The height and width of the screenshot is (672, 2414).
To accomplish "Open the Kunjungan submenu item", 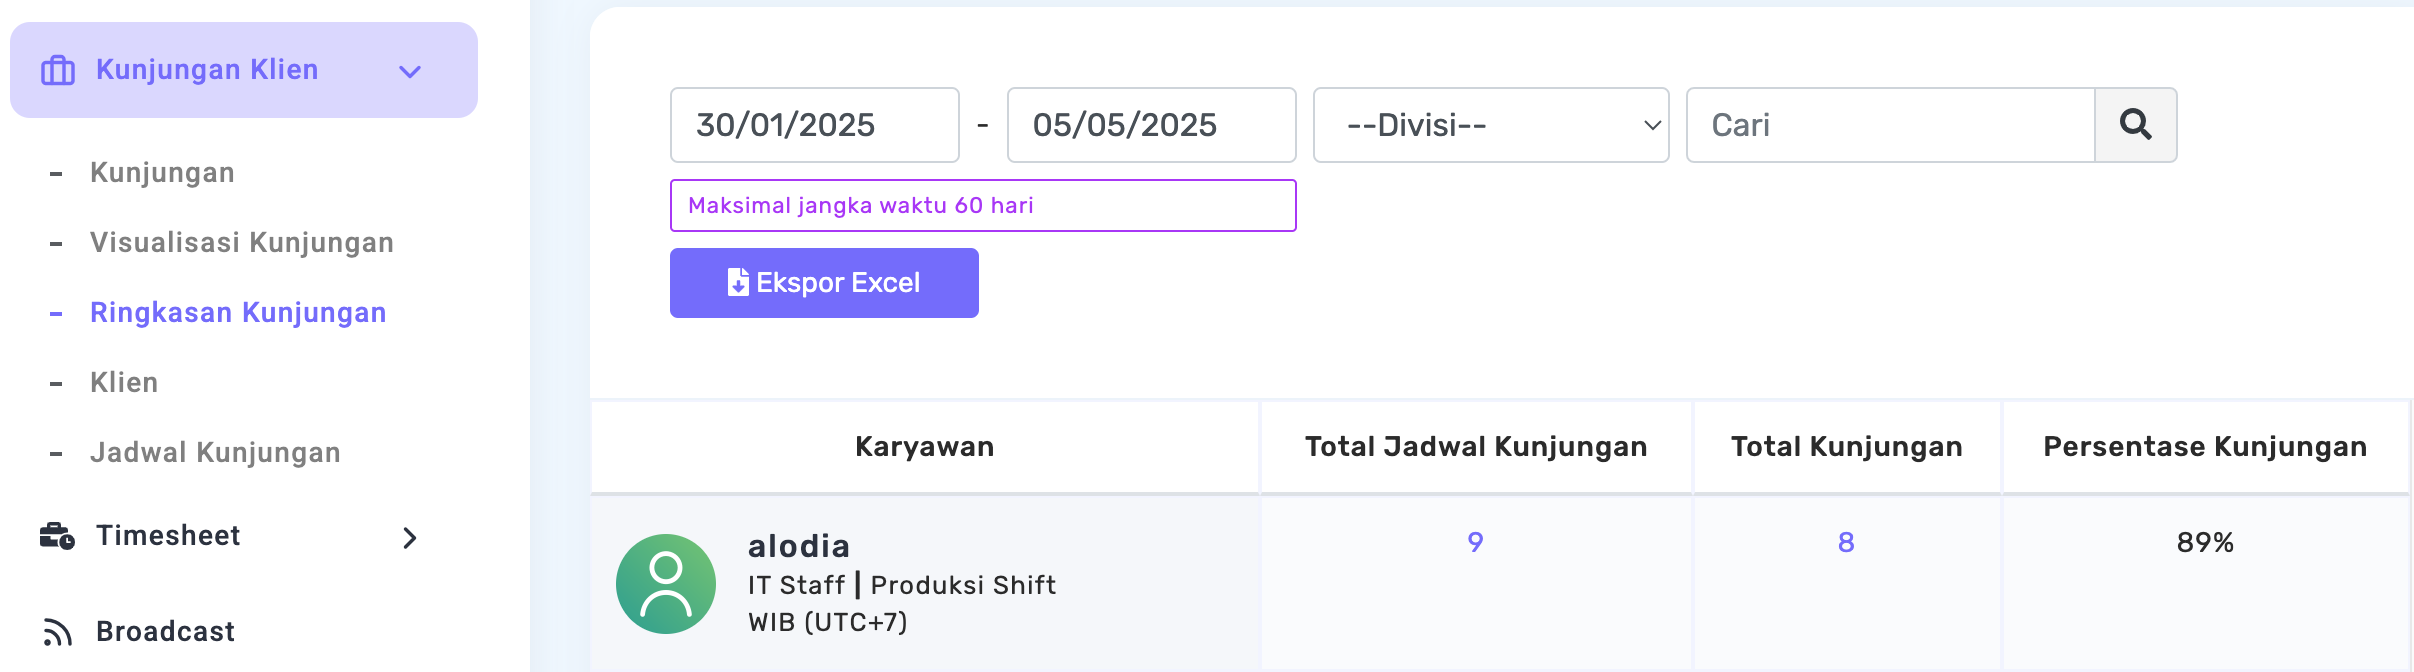I will (x=162, y=173).
